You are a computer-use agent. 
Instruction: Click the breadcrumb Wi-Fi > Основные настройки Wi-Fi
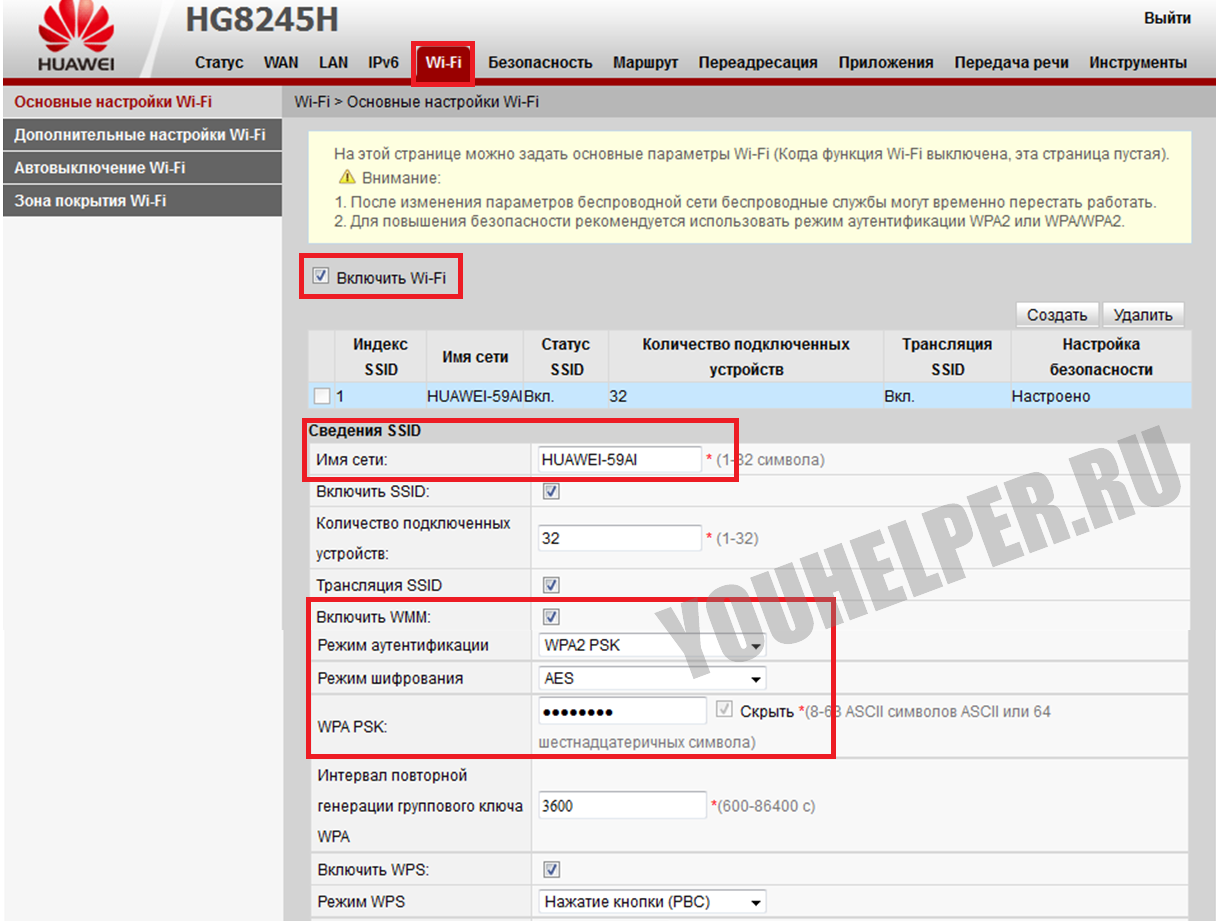[x=417, y=102]
